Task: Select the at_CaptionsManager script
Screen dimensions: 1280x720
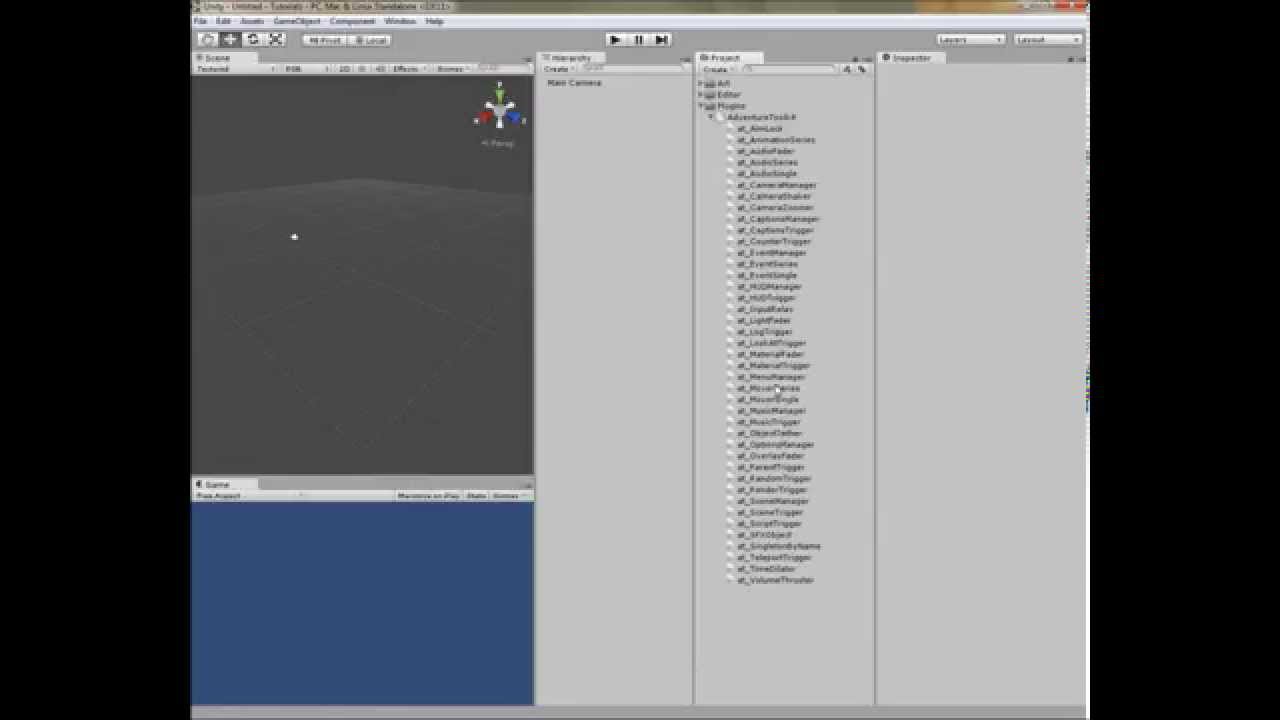Action: (x=778, y=219)
